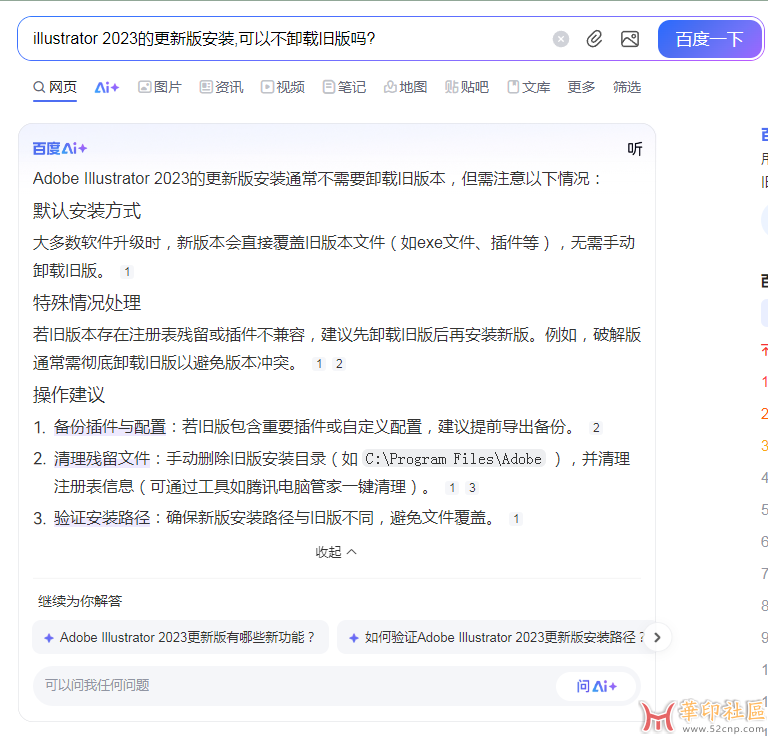Click the 百度Ai+ logo
The image size is (768, 736).
(x=60, y=148)
